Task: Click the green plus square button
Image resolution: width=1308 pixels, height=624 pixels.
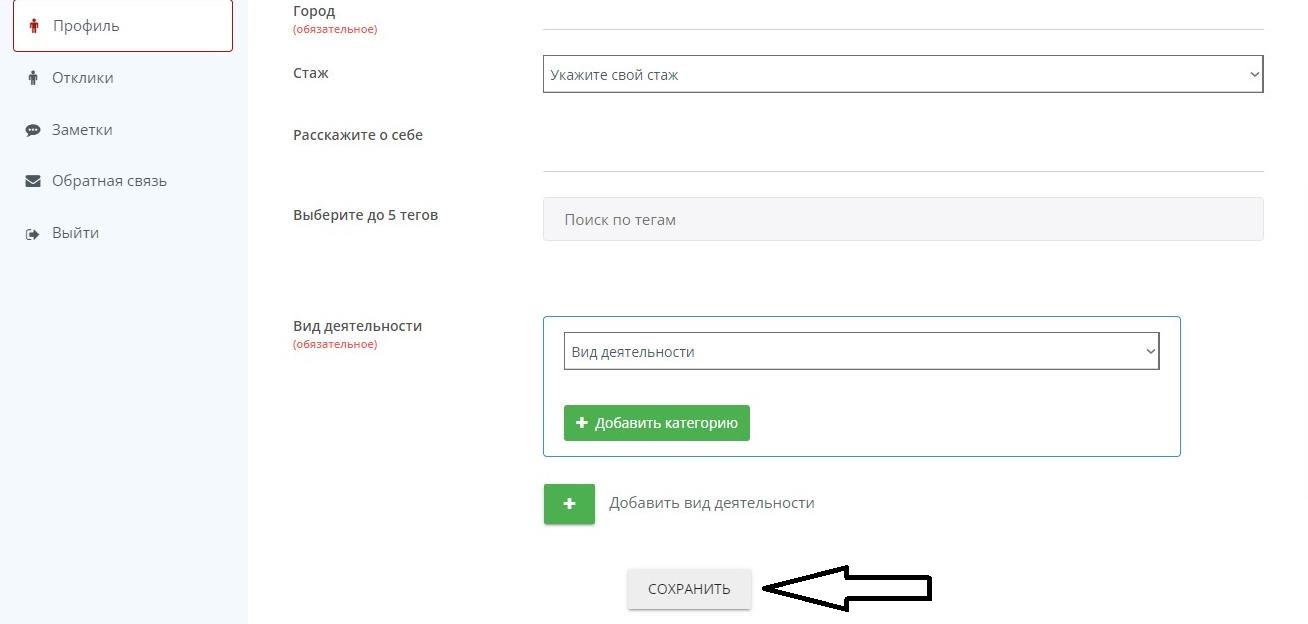Action: pos(569,504)
